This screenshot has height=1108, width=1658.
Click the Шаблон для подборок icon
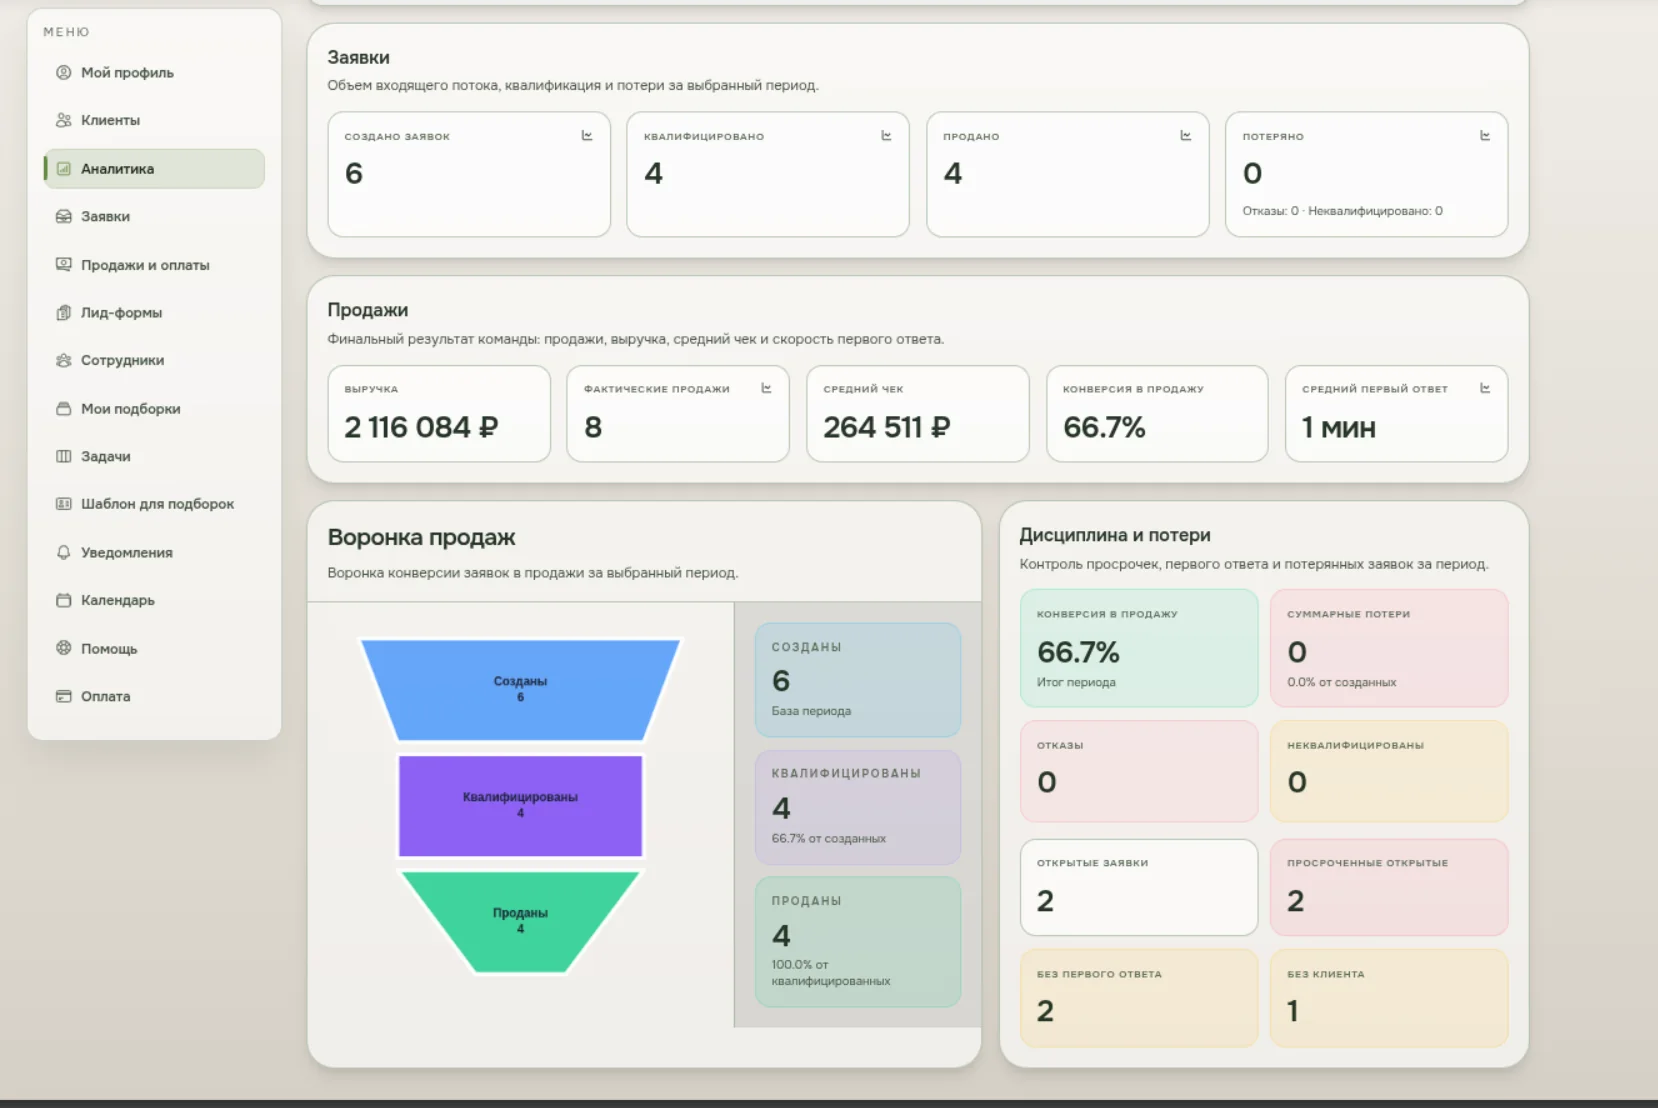(x=64, y=504)
